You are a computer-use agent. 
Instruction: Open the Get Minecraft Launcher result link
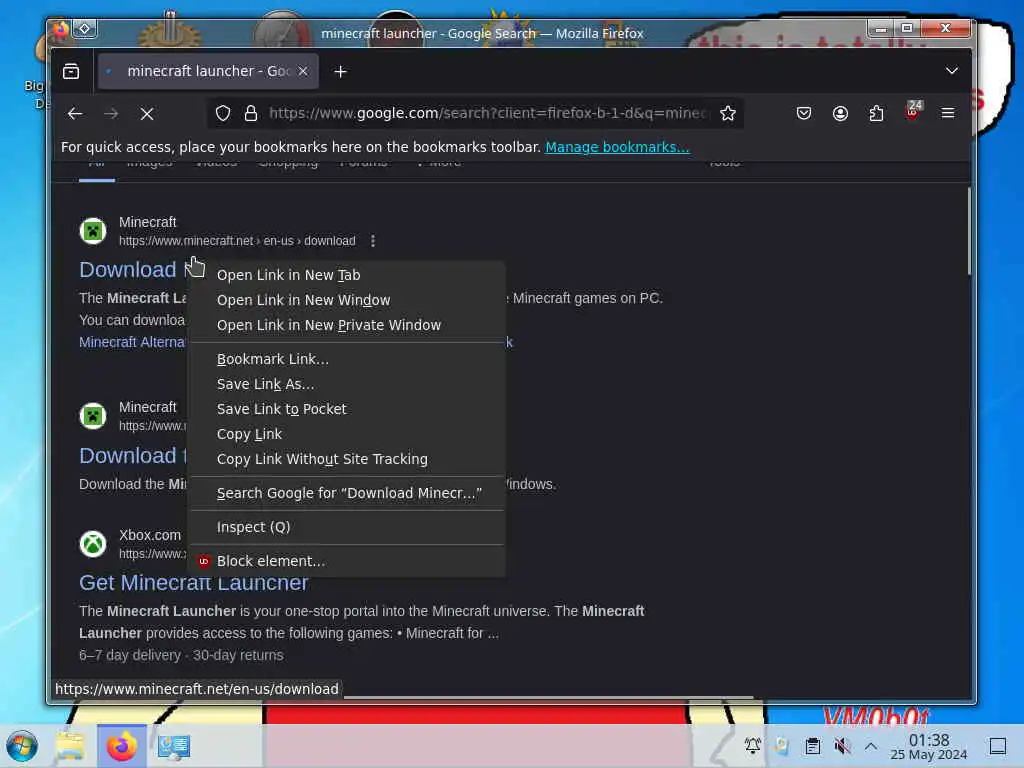click(x=193, y=583)
